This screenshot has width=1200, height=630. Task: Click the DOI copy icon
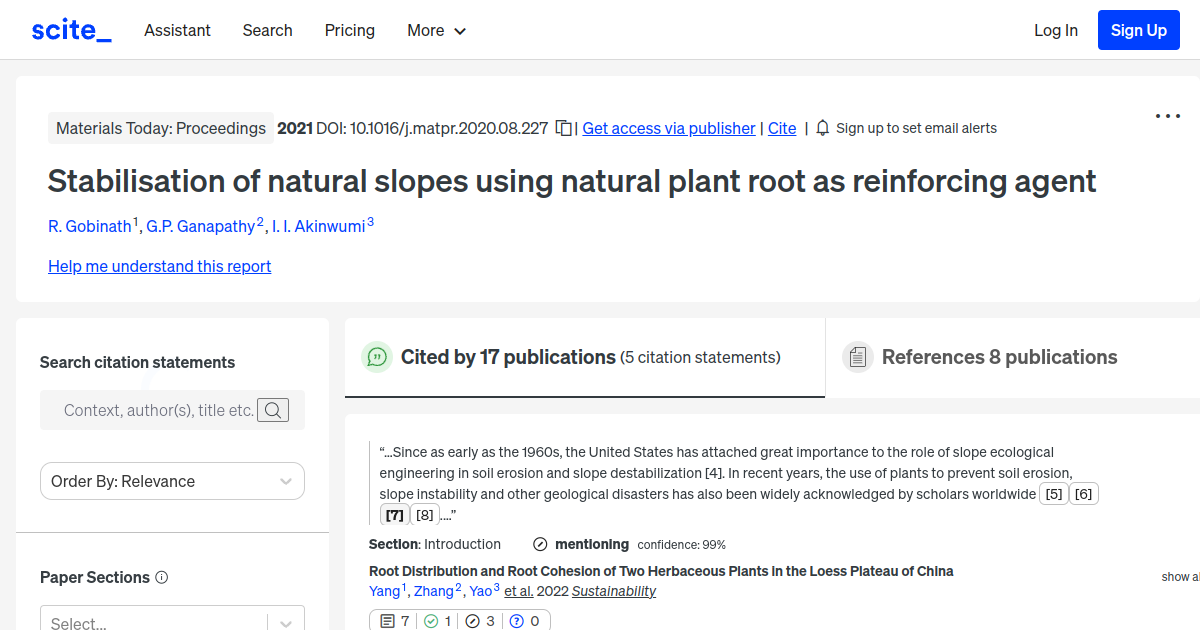point(562,128)
